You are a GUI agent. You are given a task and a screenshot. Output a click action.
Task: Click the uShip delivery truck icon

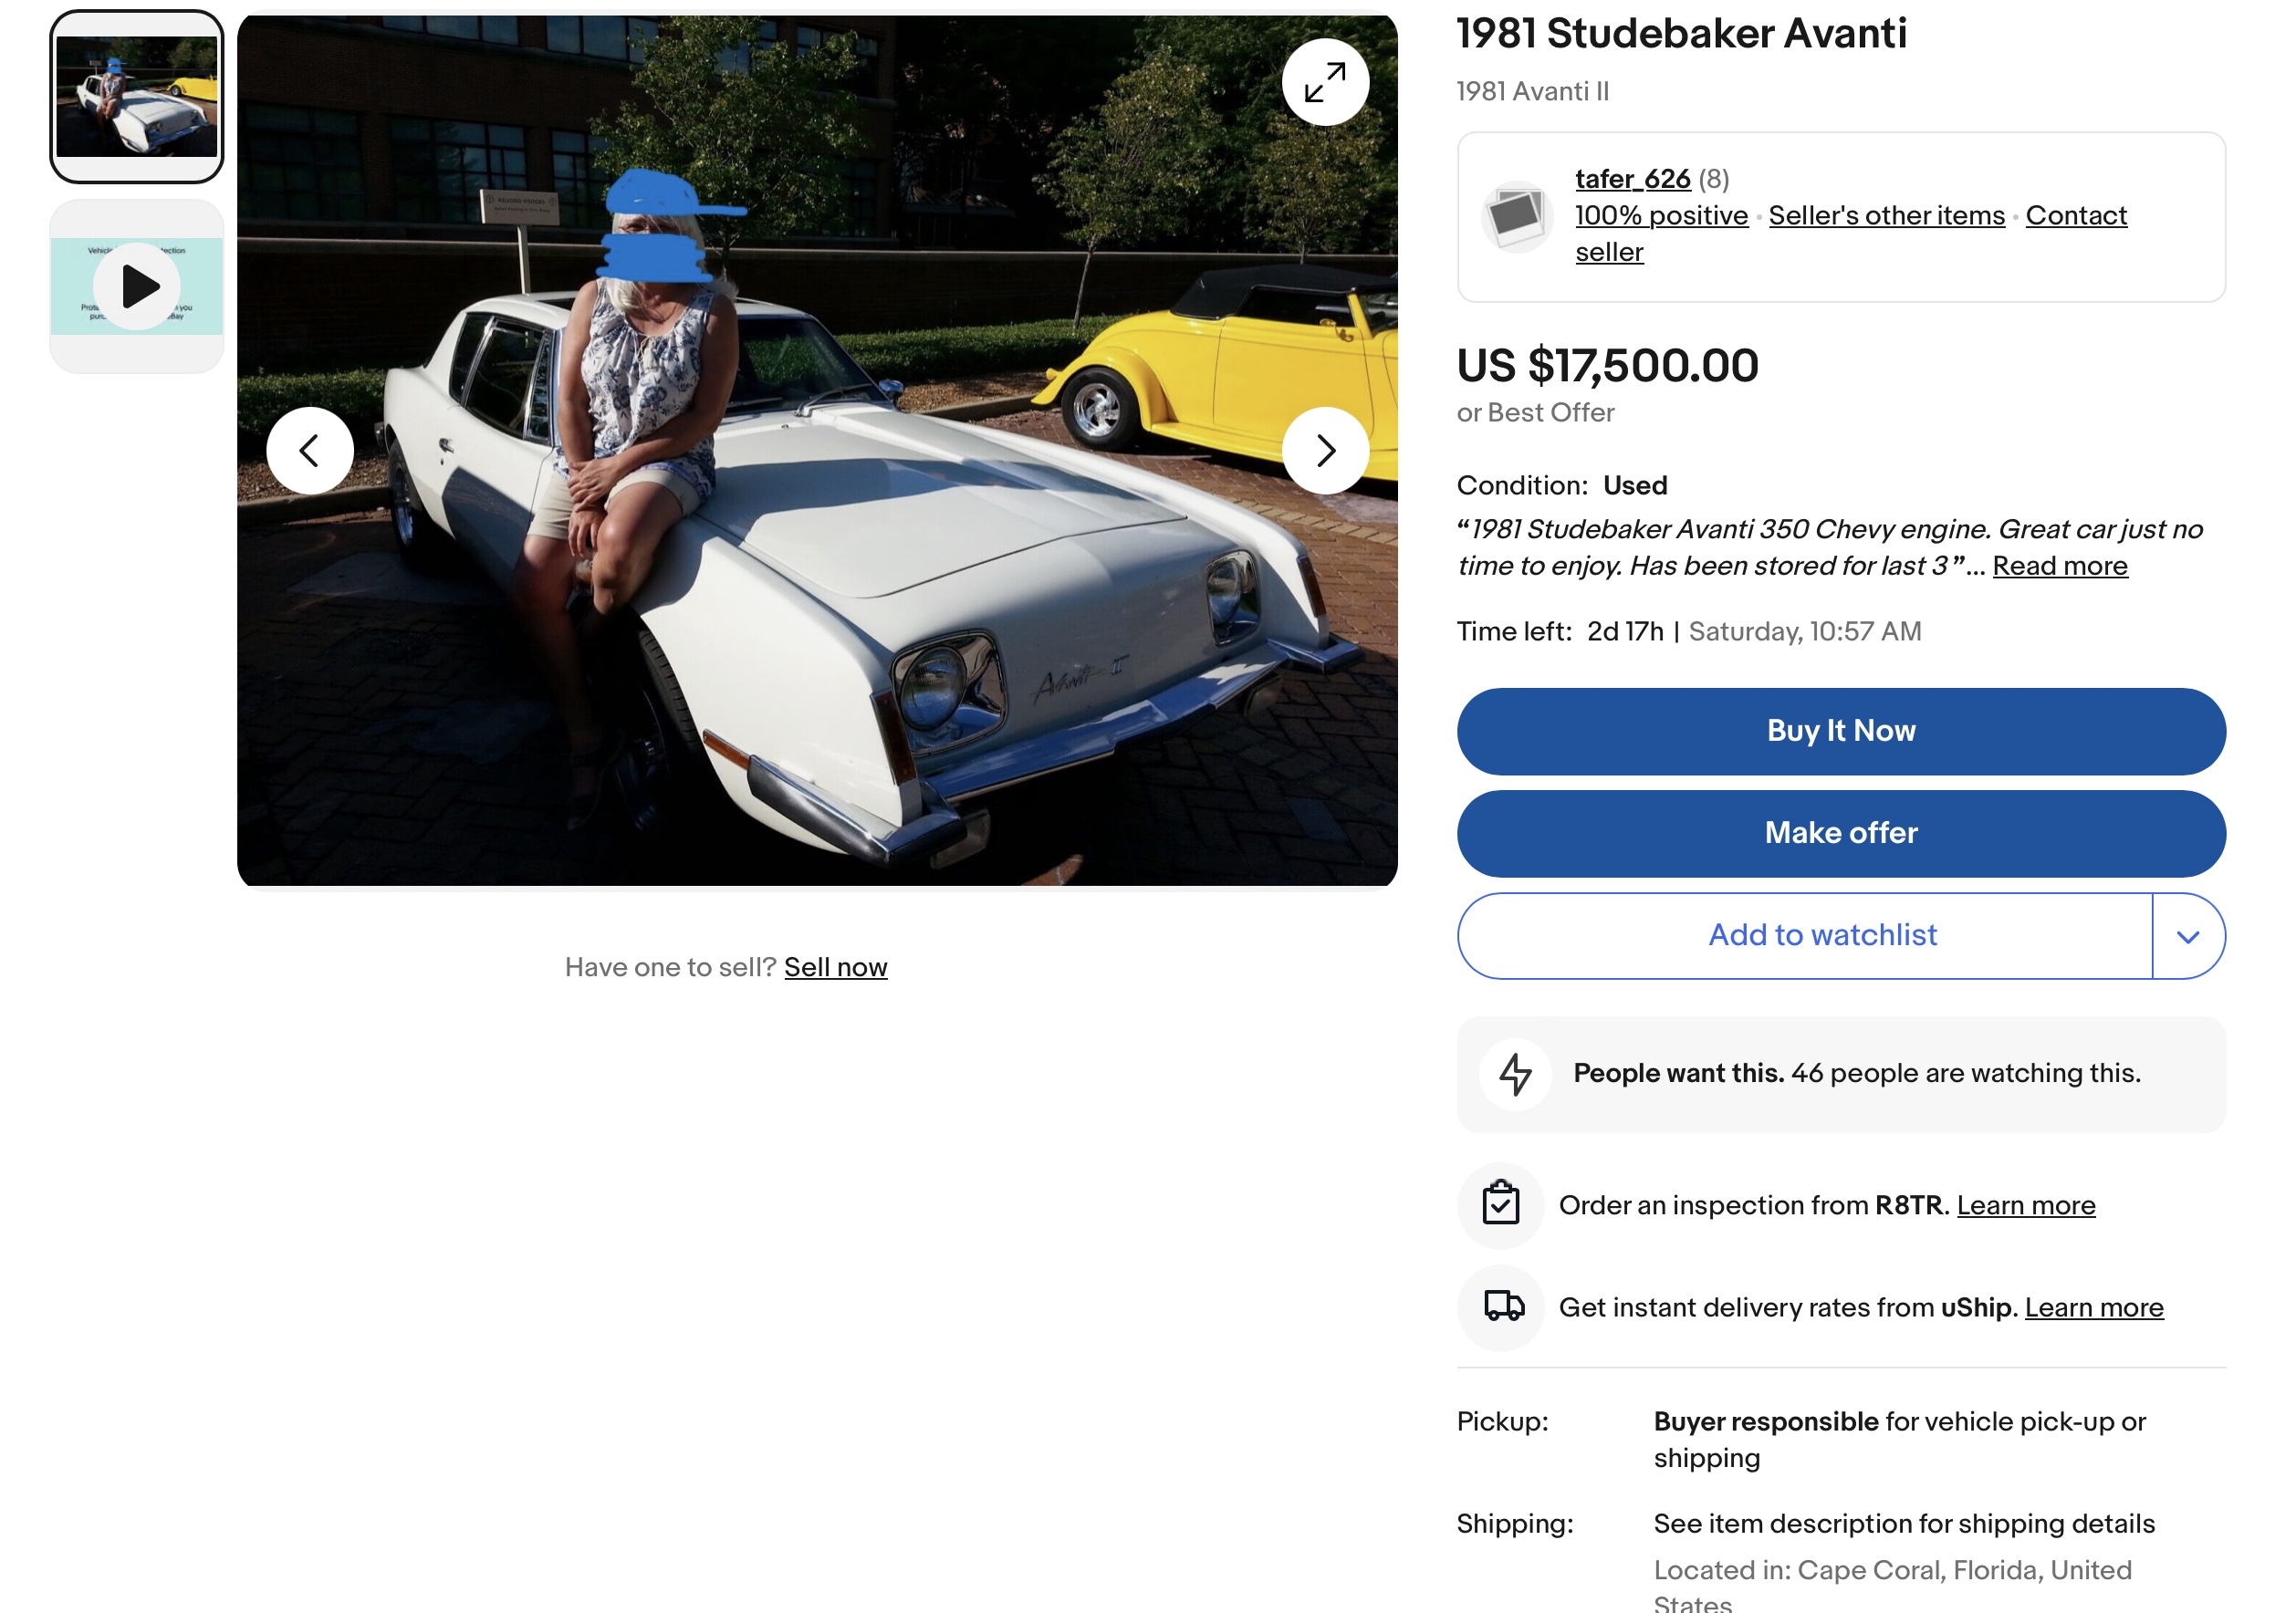pyautogui.click(x=1501, y=1307)
